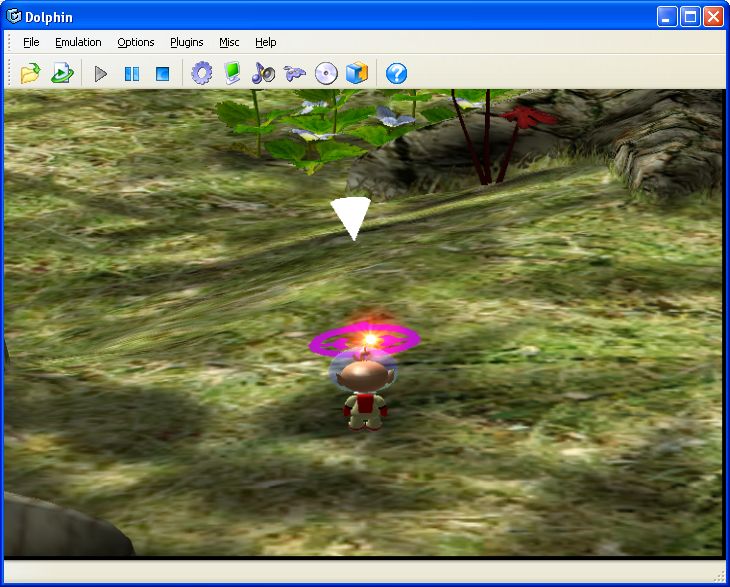Click the open file folder icon

(x=30, y=74)
